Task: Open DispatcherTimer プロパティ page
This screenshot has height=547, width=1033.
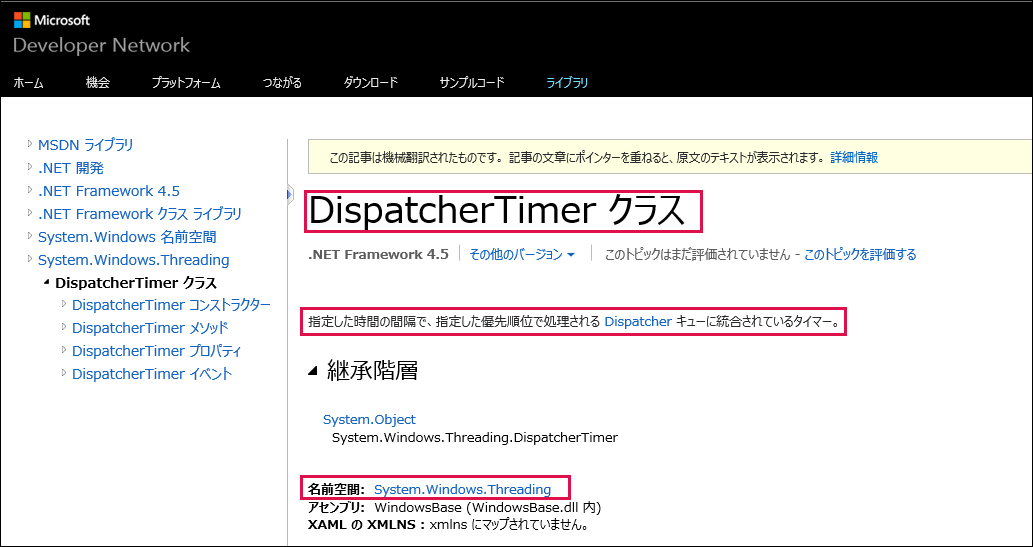Action: click(157, 351)
